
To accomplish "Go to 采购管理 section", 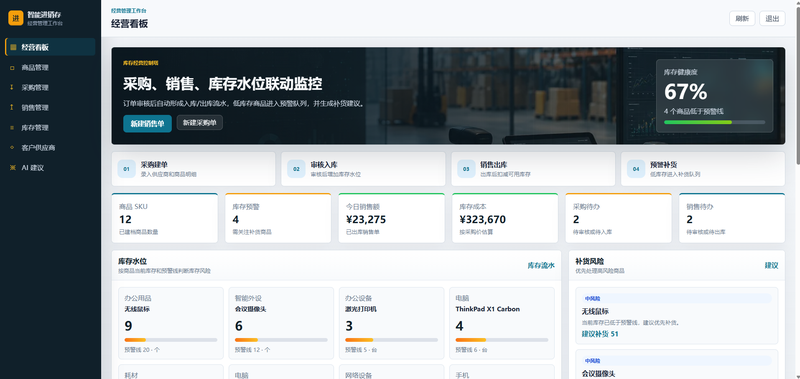I will (x=50, y=87).
